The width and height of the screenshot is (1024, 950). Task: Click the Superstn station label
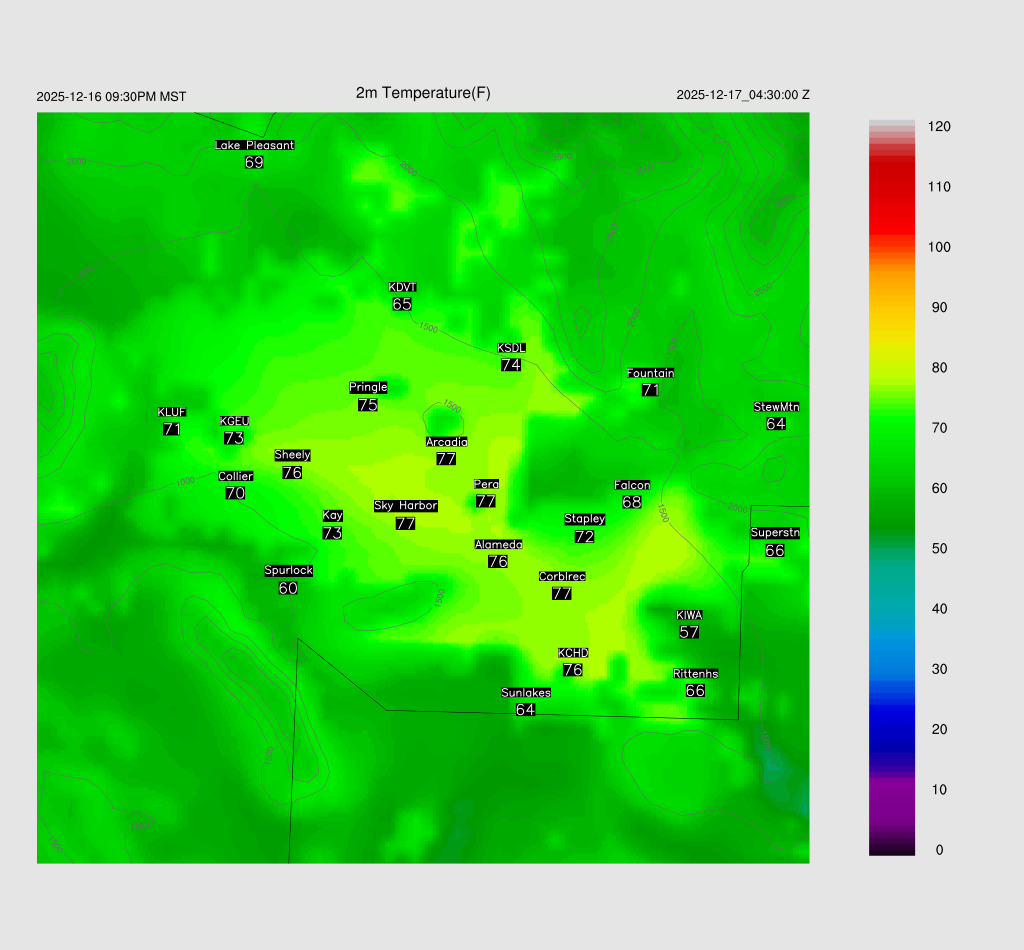(x=775, y=533)
